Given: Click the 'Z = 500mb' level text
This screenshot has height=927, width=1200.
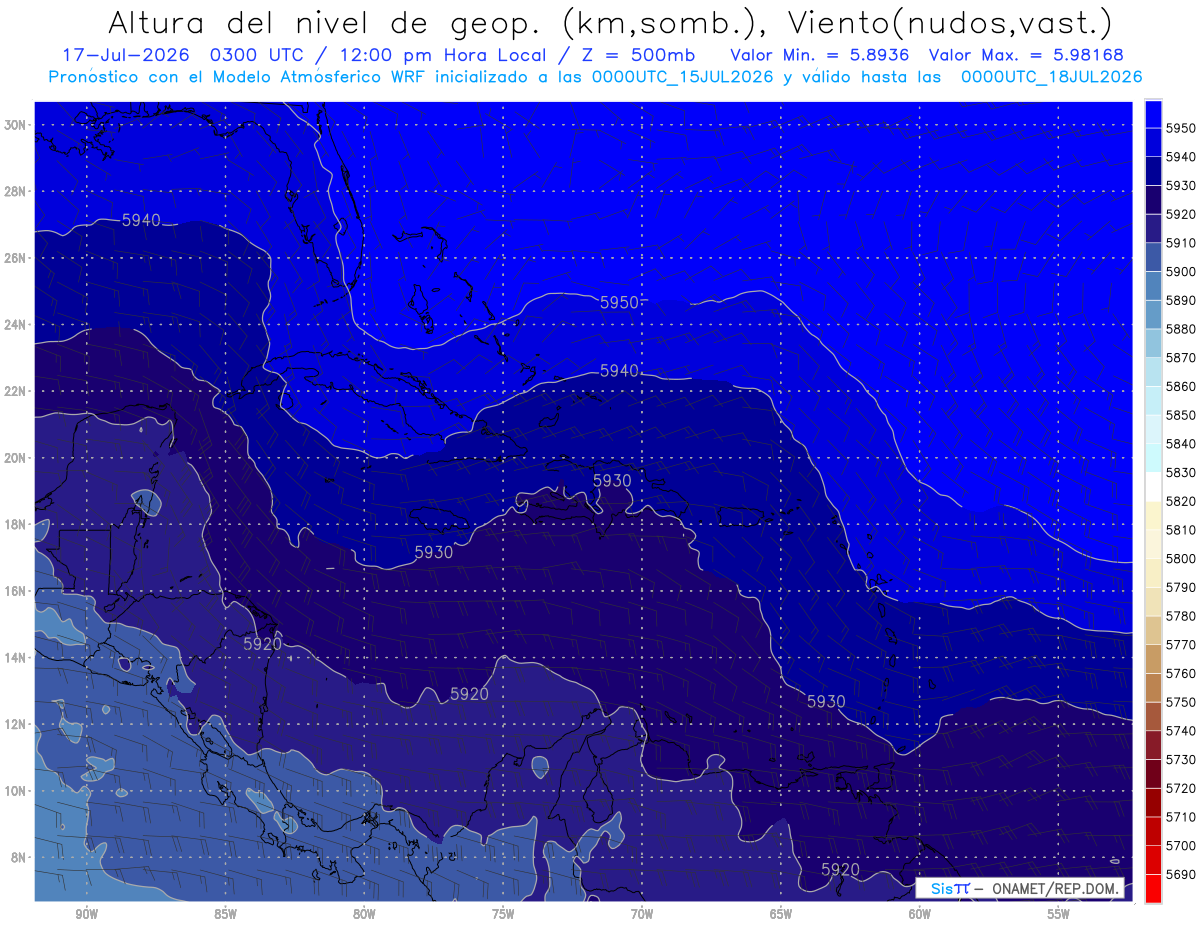Looking at the screenshot, I should click(x=636, y=55).
